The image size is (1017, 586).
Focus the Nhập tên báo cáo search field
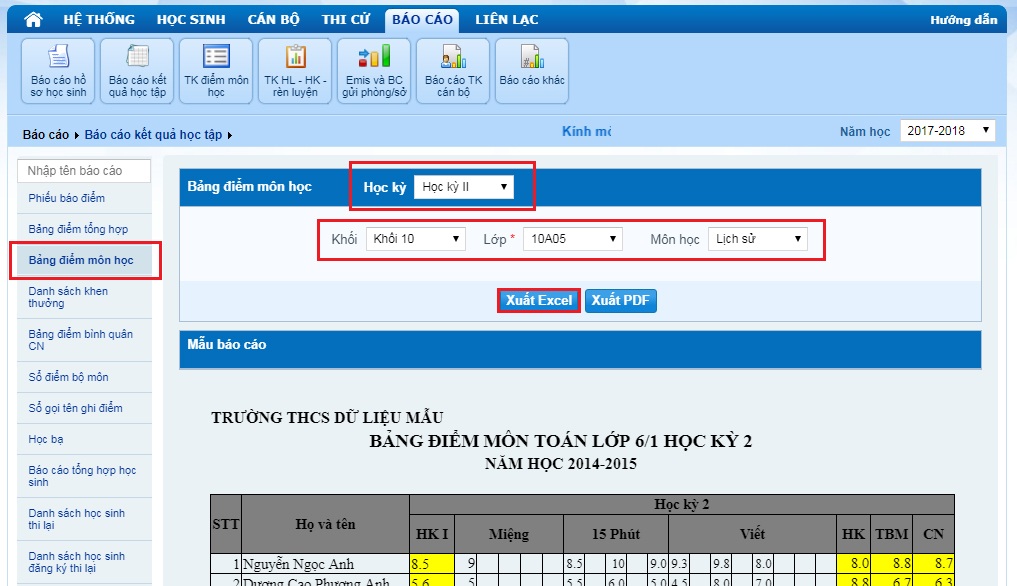[84, 171]
